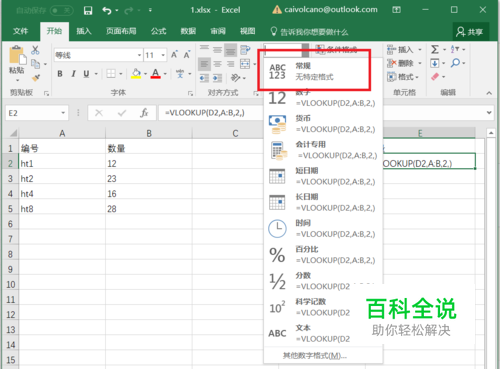The height and width of the screenshot is (369, 500).
Task: Click Increase Font Size icon
Action: (x=174, y=55)
